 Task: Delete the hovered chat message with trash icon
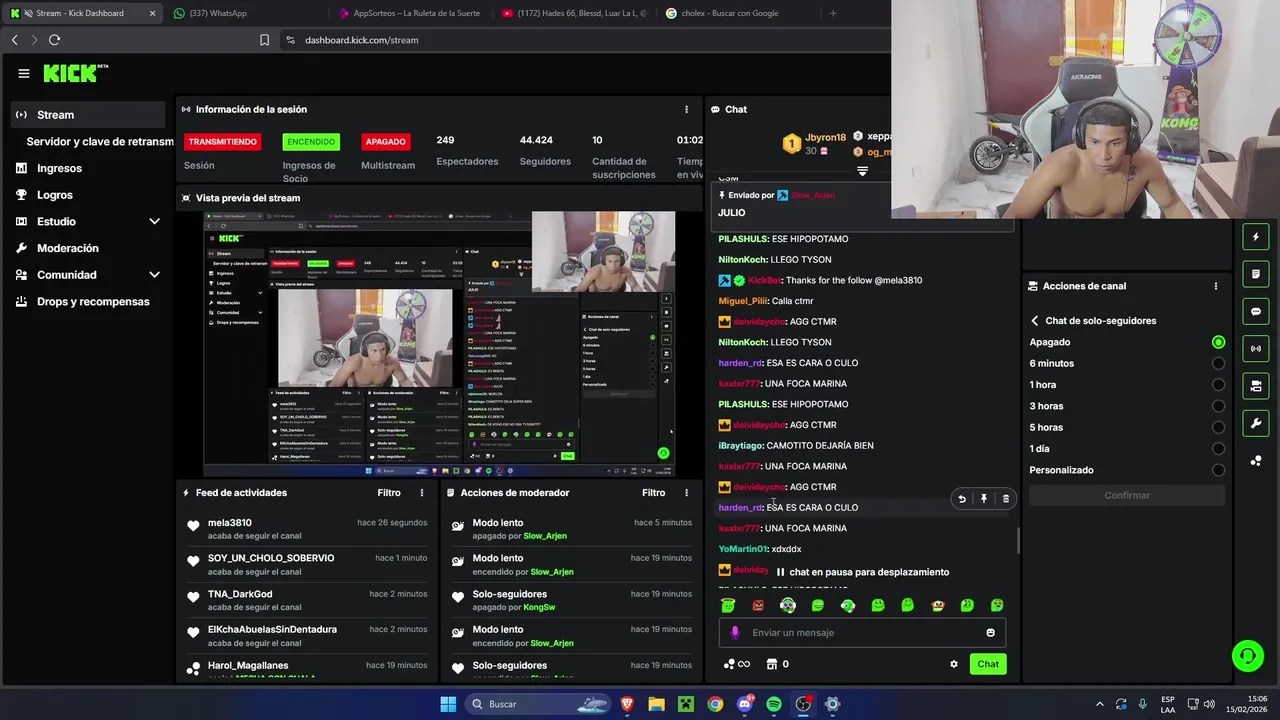coord(1006,499)
